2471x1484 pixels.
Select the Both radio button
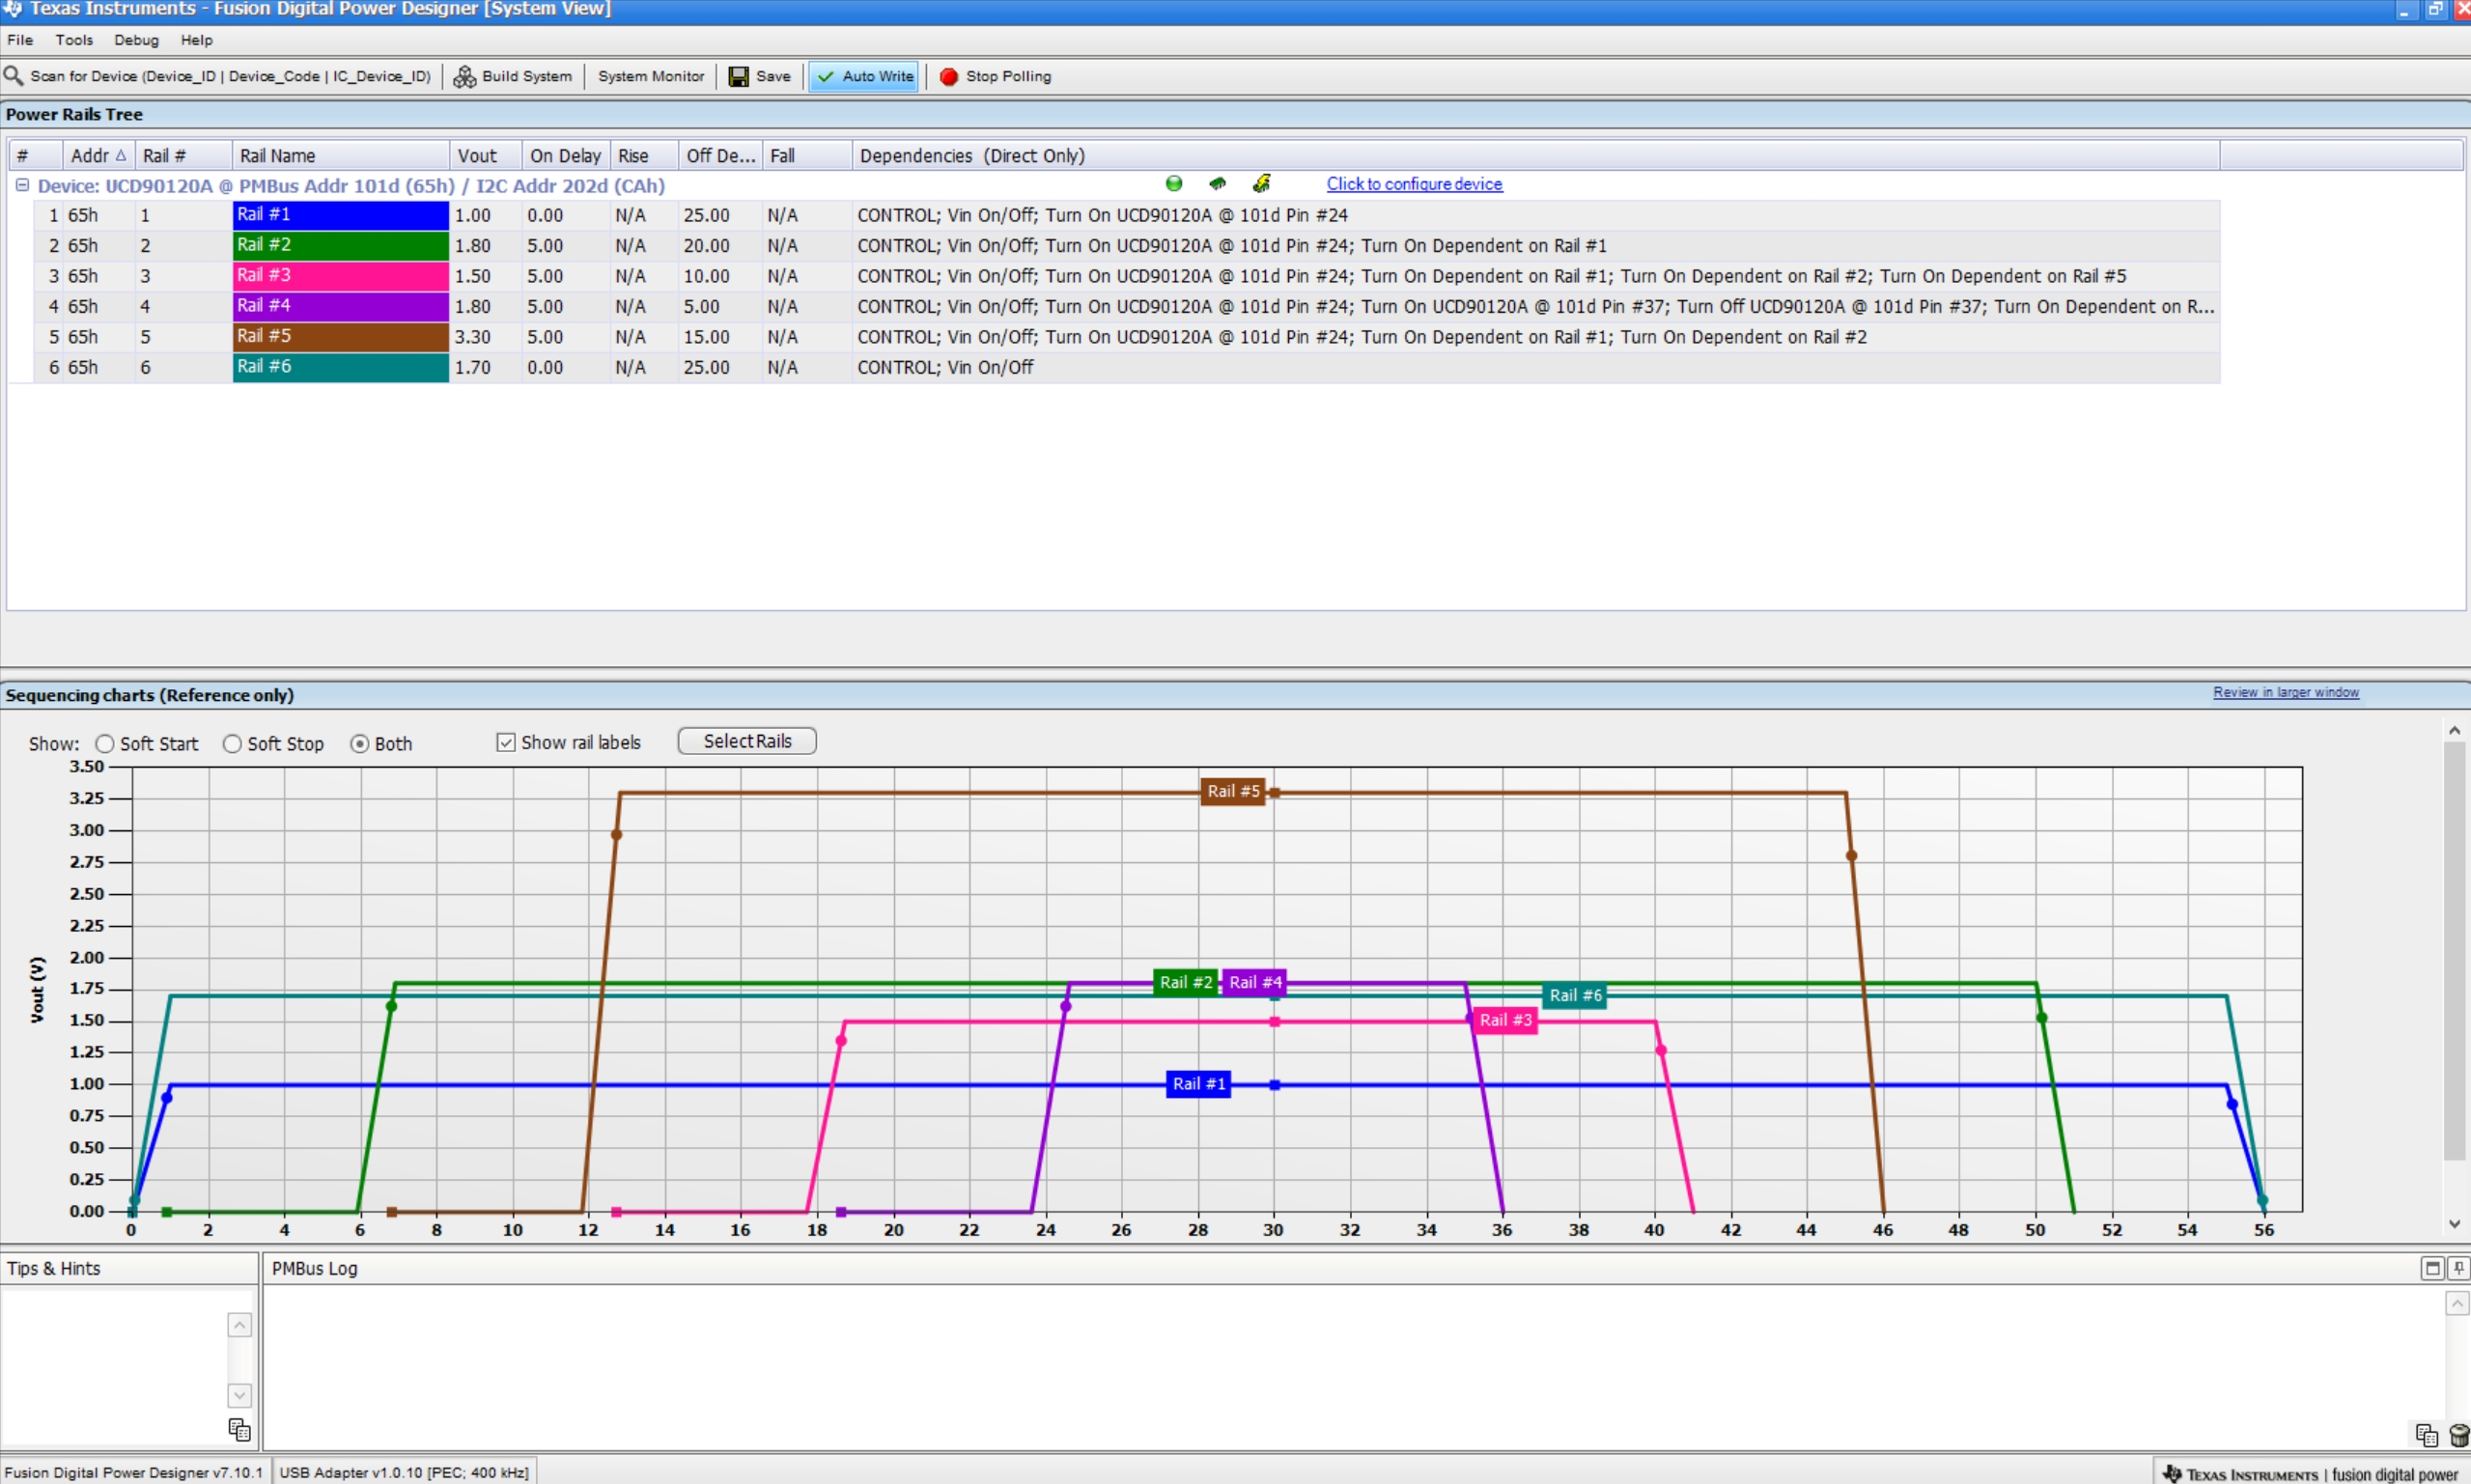point(359,744)
